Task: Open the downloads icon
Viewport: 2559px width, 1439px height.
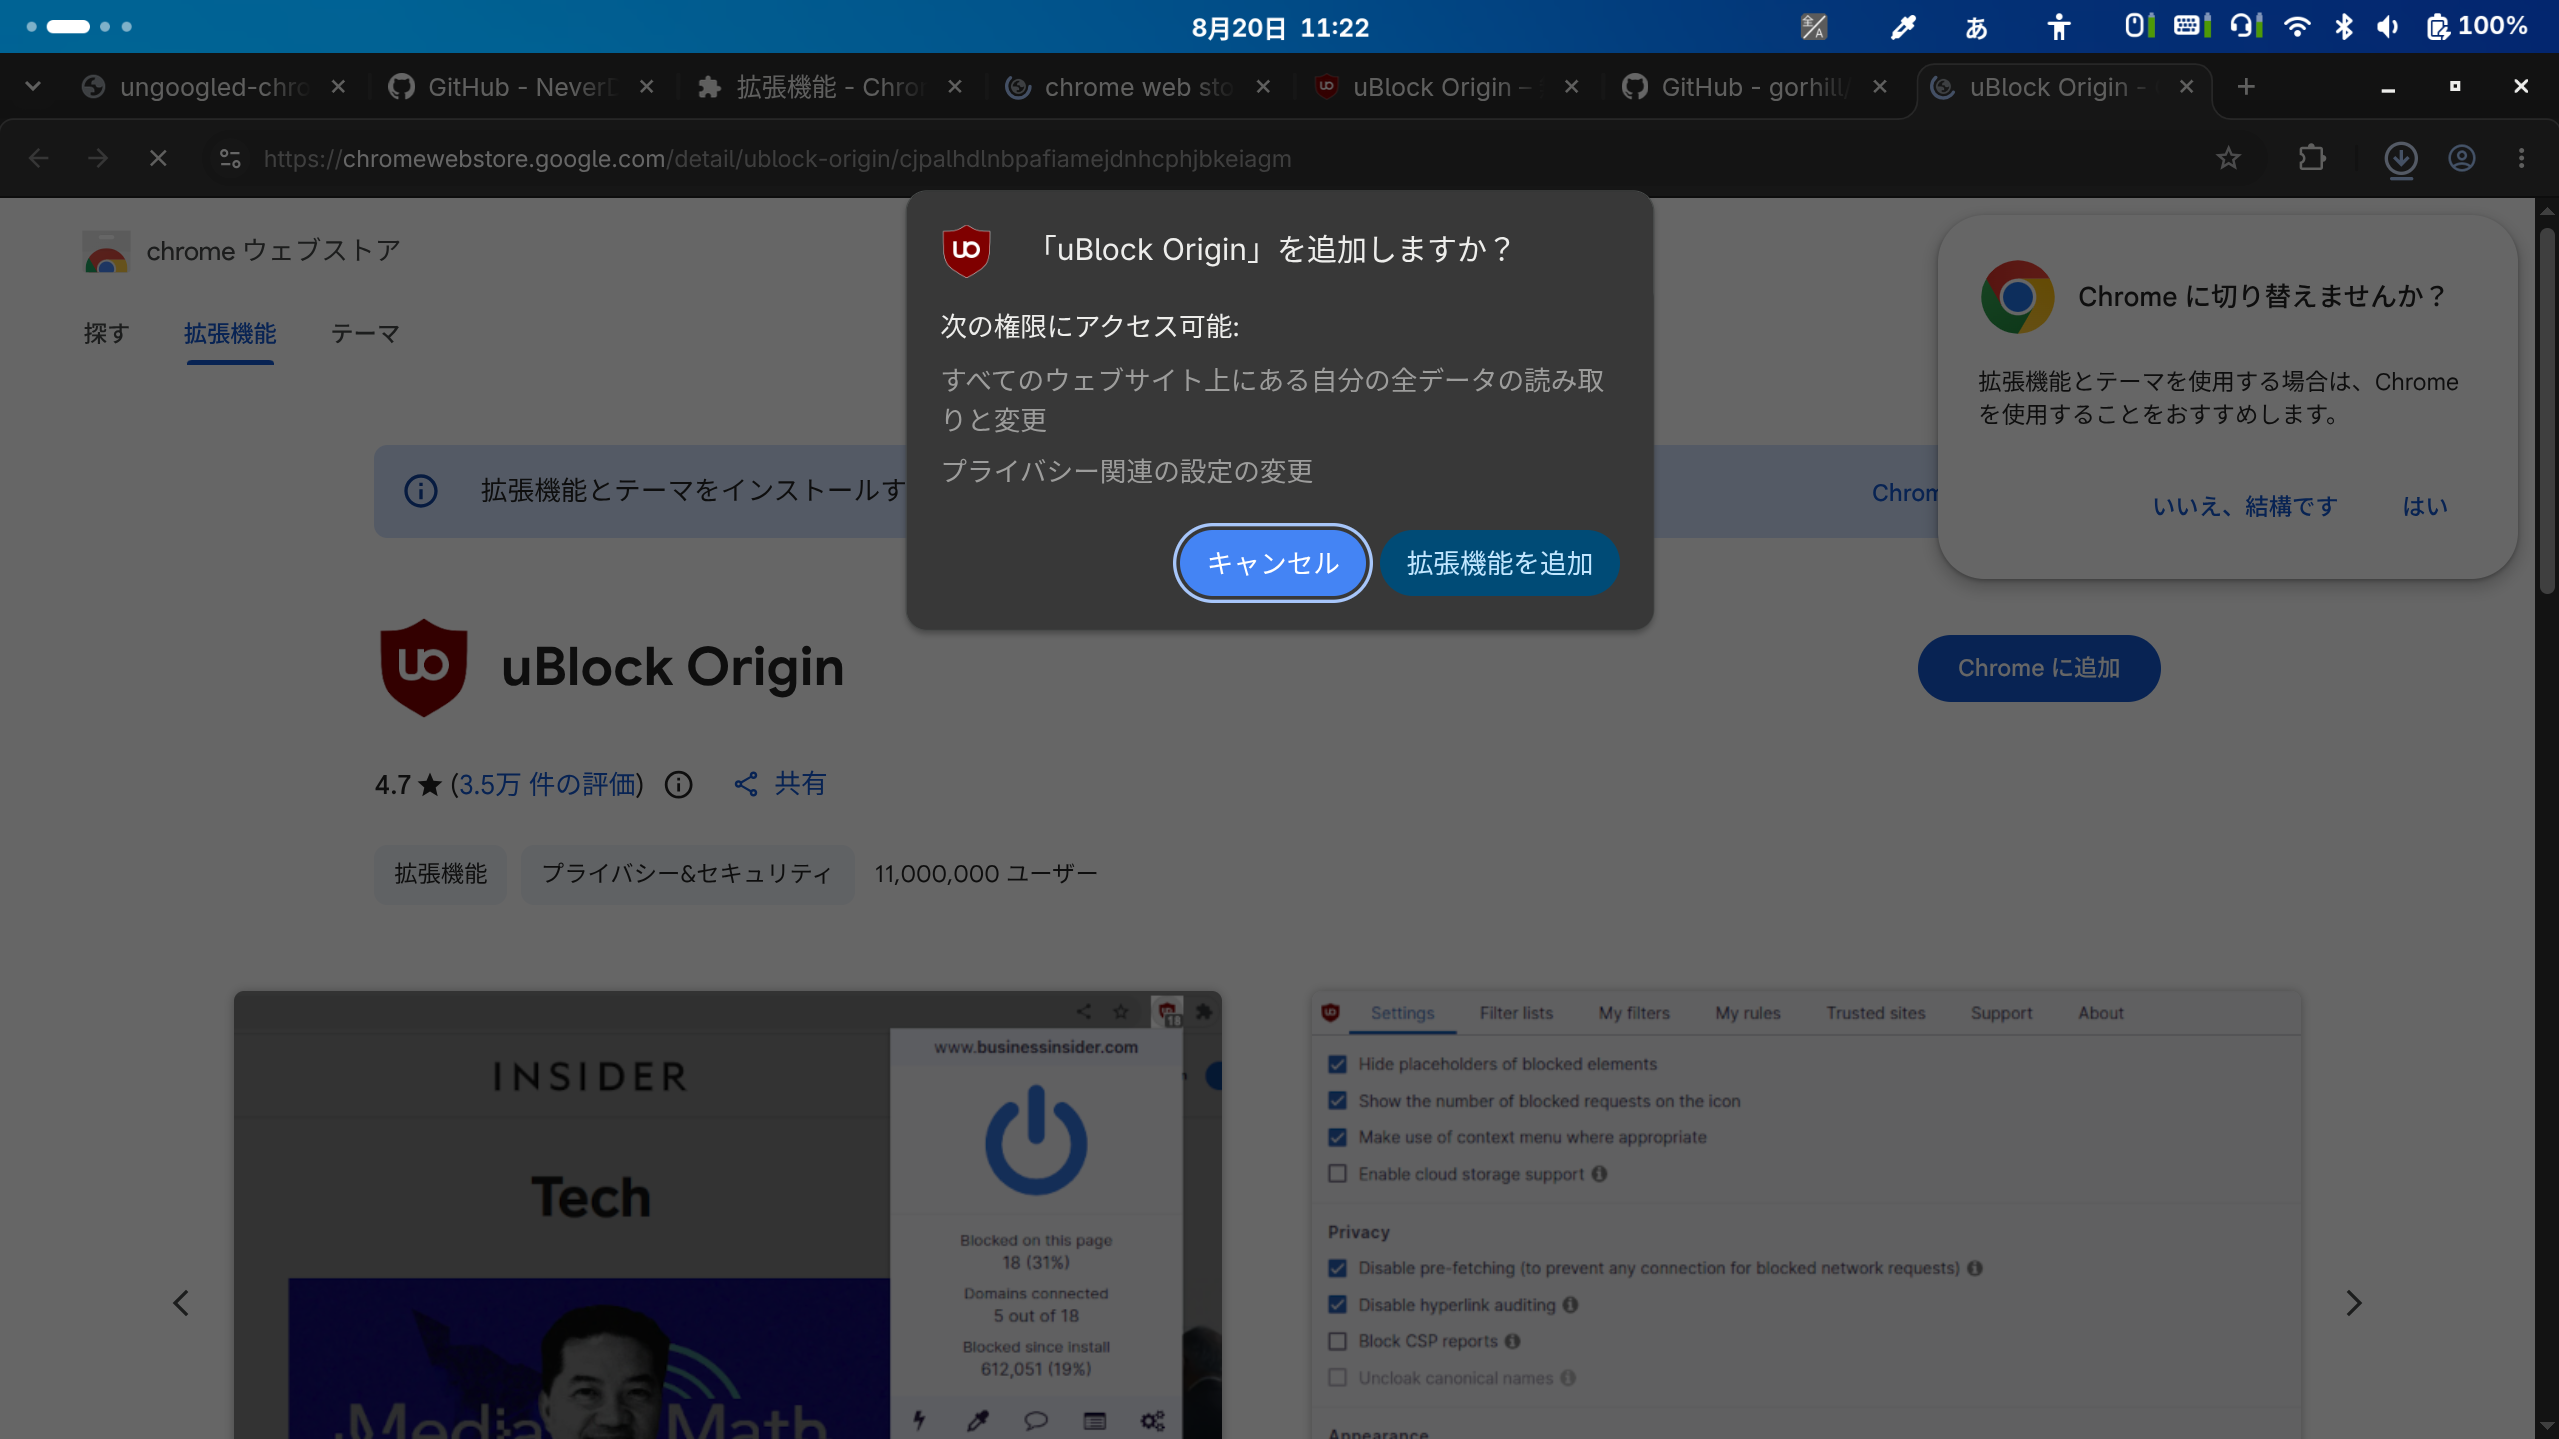Action: point(2400,159)
